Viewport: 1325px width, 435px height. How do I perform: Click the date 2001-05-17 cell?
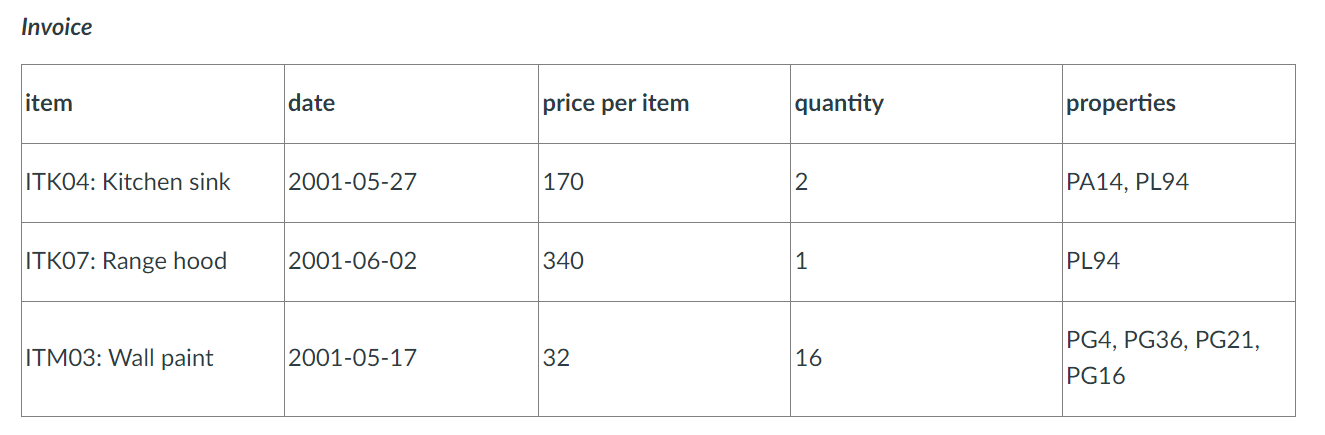411,359
